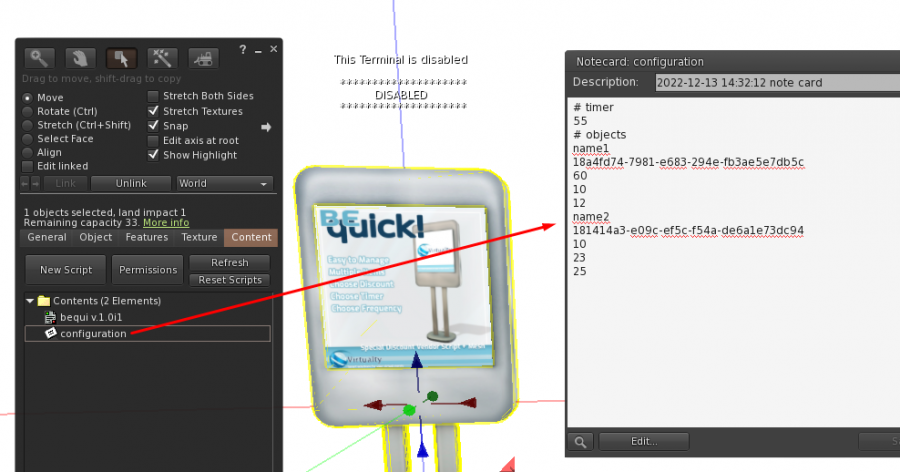Image resolution: width=900 pixels, height=472 pixels.
Task: Toggle the Edit linked checkbox
Action: 28,166
